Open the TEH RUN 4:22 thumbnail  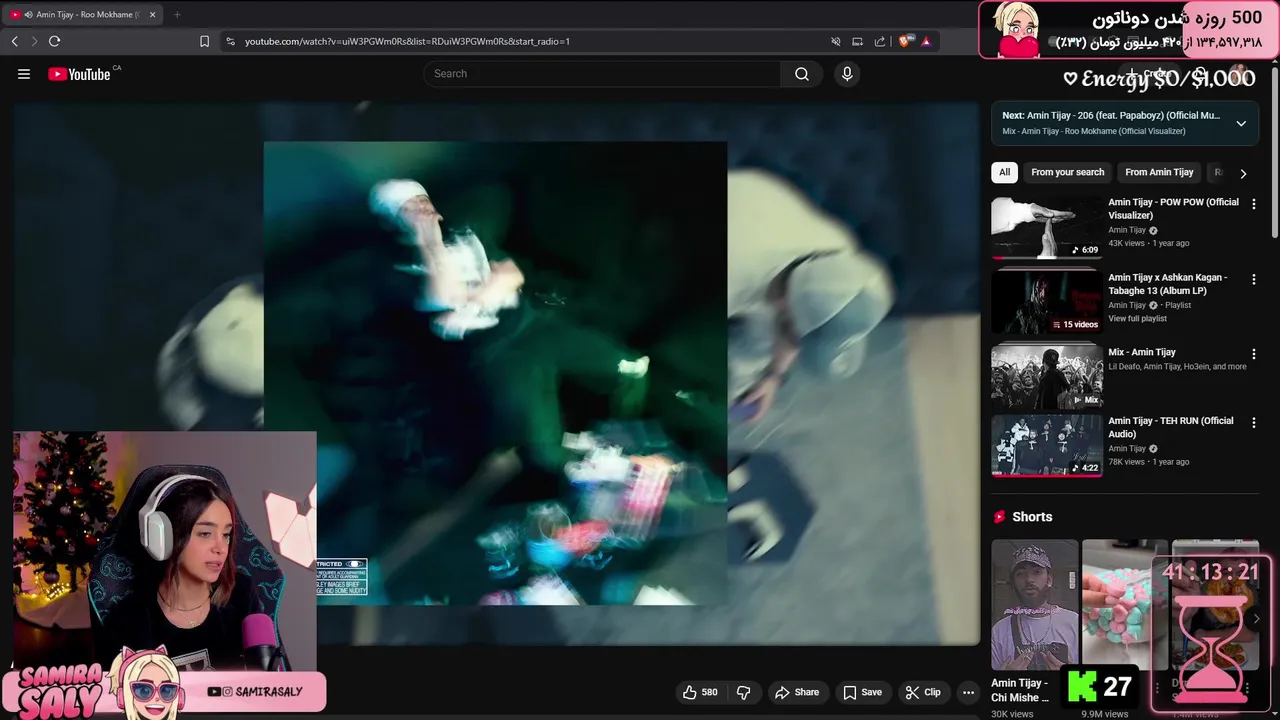pyautogui.click(x=1046, y=446)
